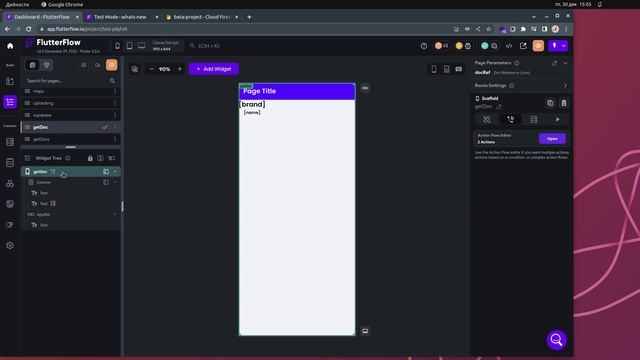Select the Page Title text on canvas
The width and height of the screenshot is (640, 360).
point(260,91)
